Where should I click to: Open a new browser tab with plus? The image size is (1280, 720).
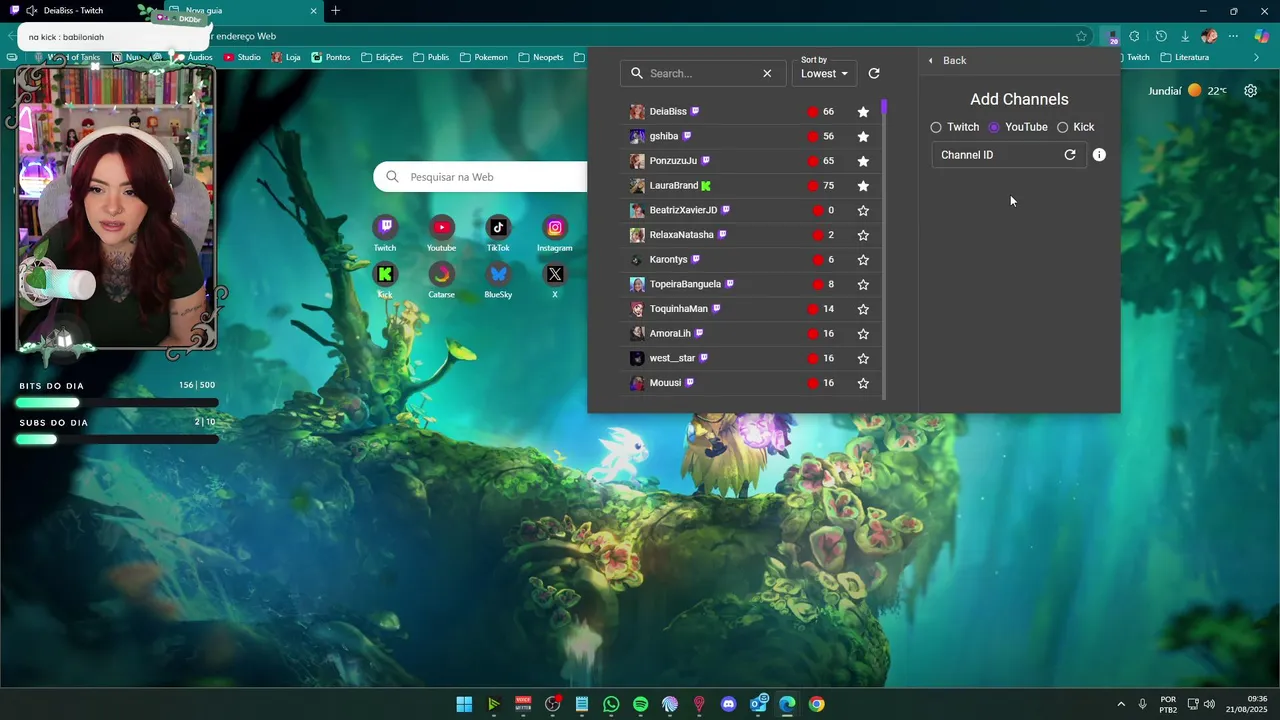pyautogui.click(x=335, y=11)
